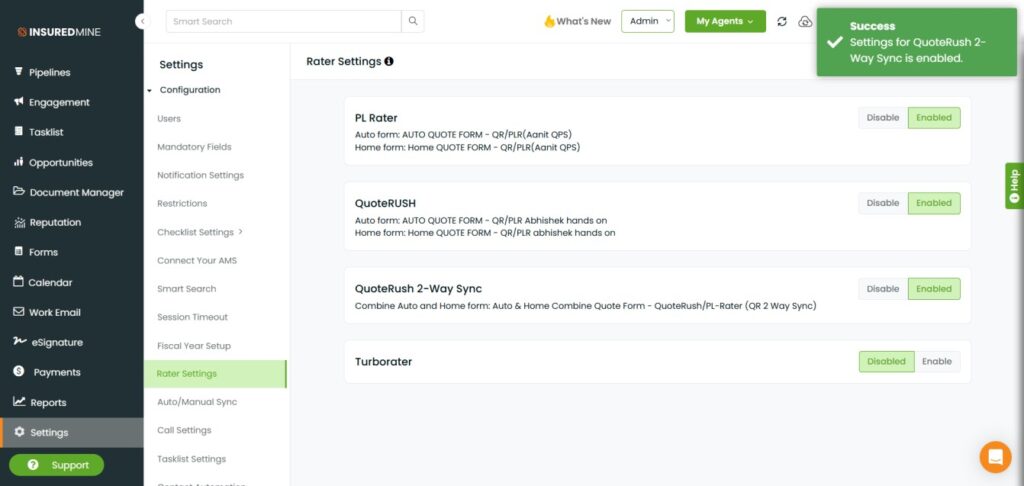
Task: Click Auto form line under QuoteRUSH
Action: click(481, 220)
